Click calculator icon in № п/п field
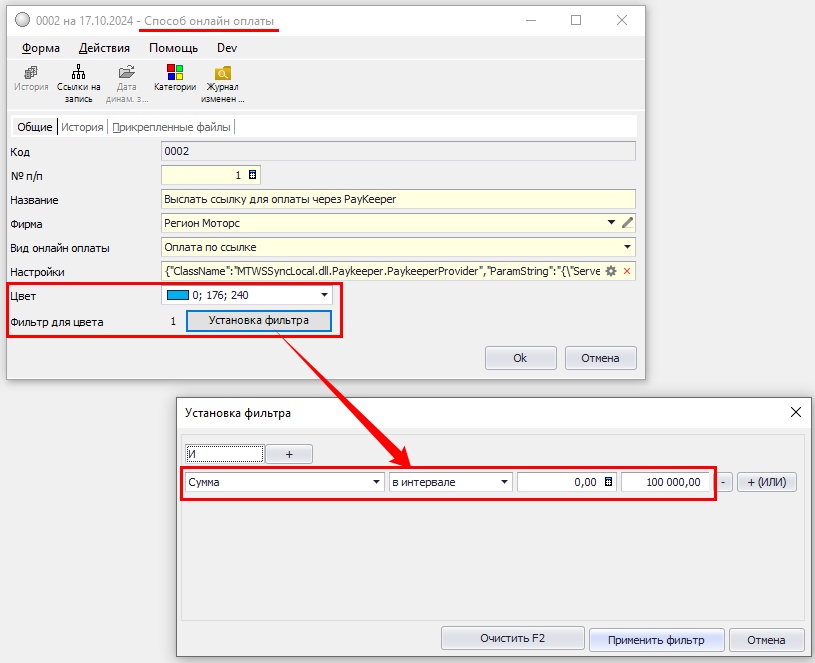The width and height of the screenshot is (815, 663). [253, 175]
